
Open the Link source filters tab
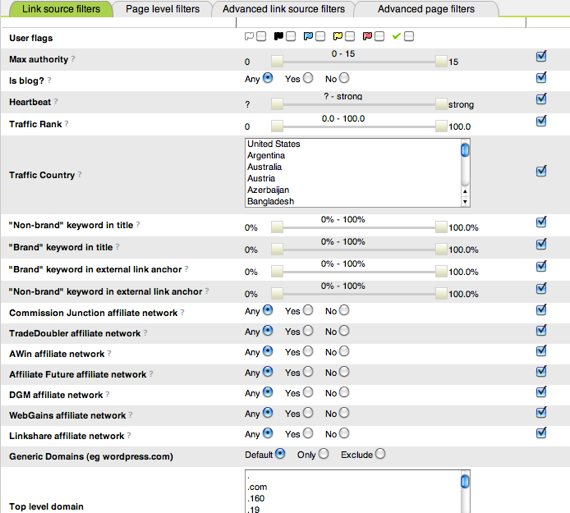60,9
